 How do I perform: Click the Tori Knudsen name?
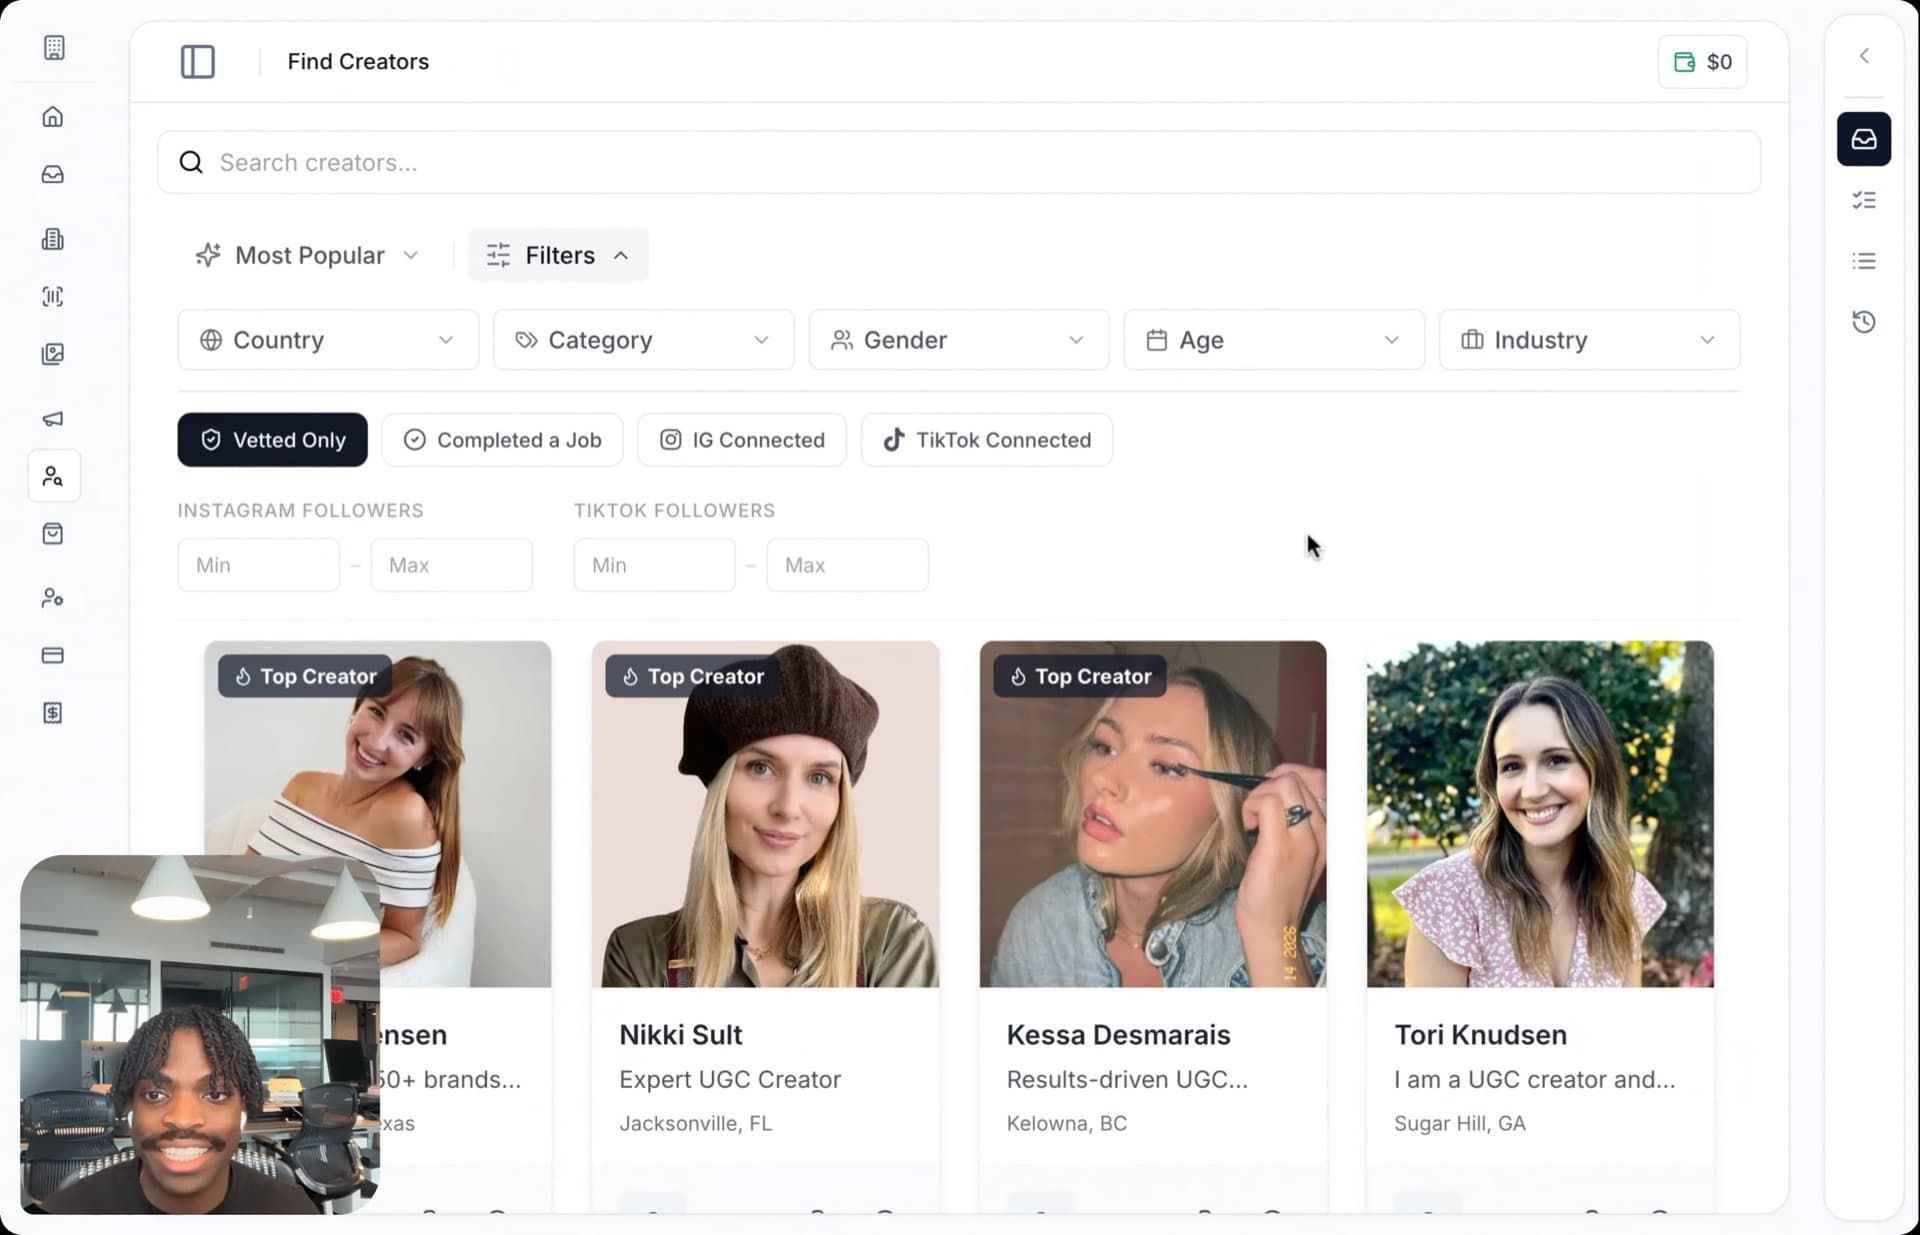1480,1035
